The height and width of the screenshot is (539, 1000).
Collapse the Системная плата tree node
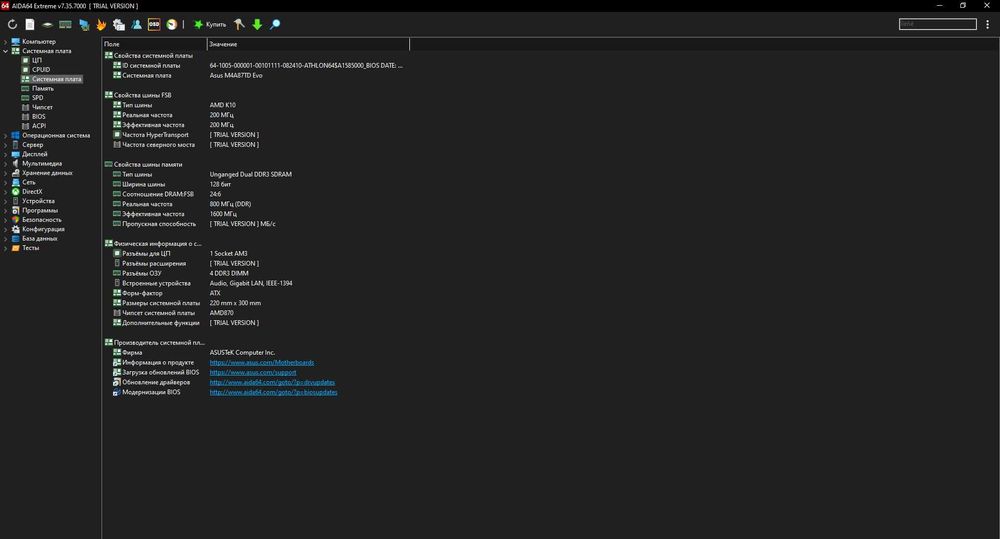click(x=5, y=50)
